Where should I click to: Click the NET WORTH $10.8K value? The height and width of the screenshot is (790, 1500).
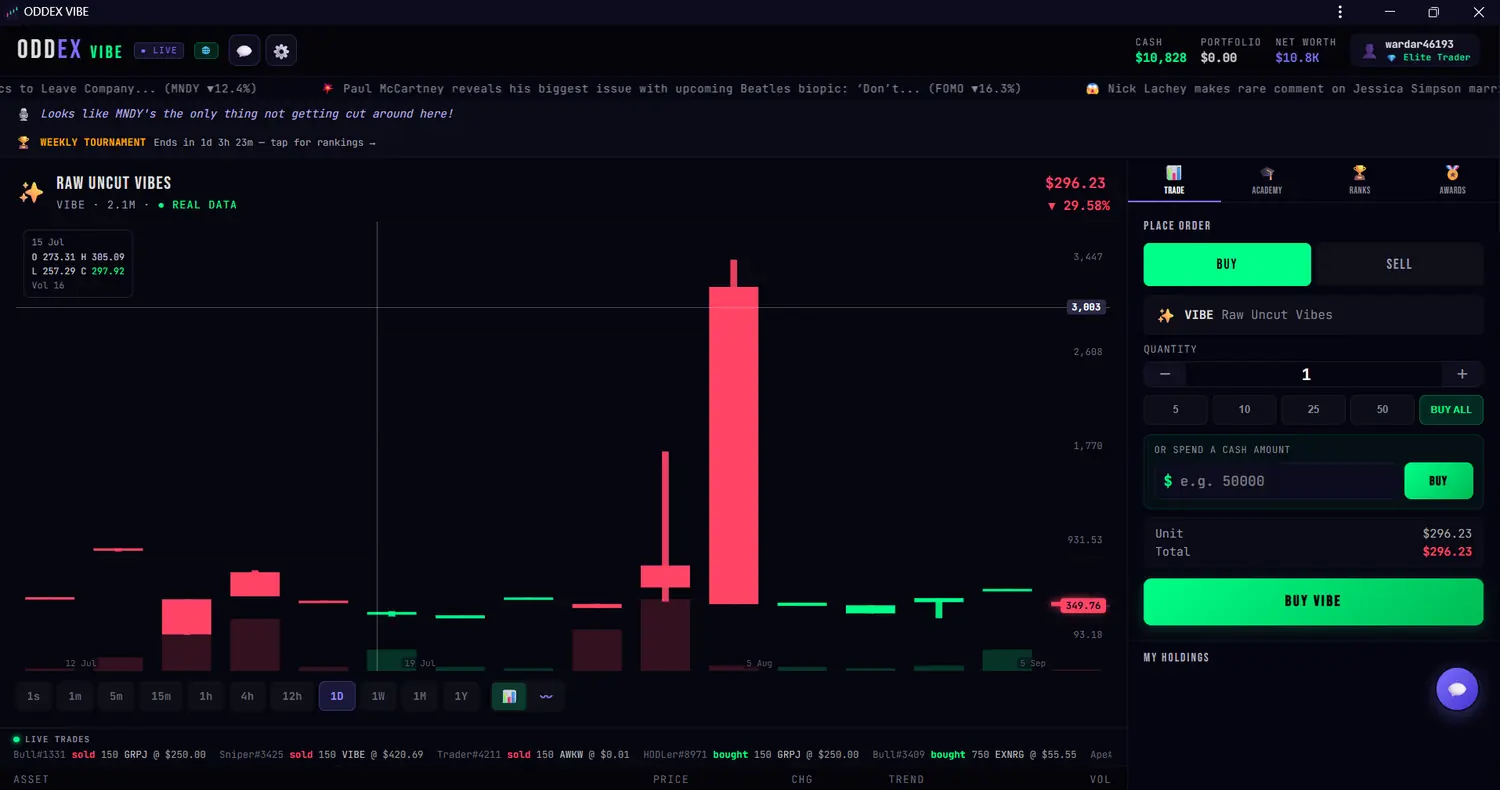(1298, 58)
